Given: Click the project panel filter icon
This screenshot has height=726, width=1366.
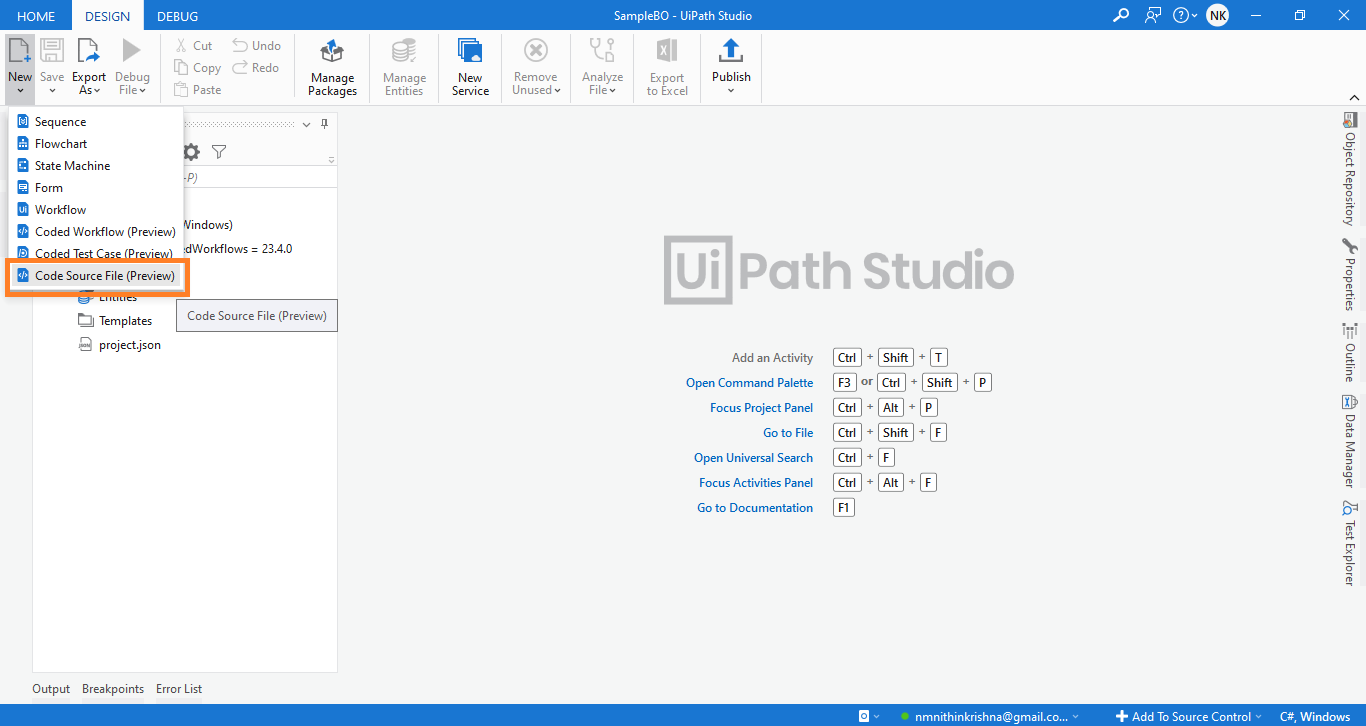Looking at the screenshot, I should [219, 152].
